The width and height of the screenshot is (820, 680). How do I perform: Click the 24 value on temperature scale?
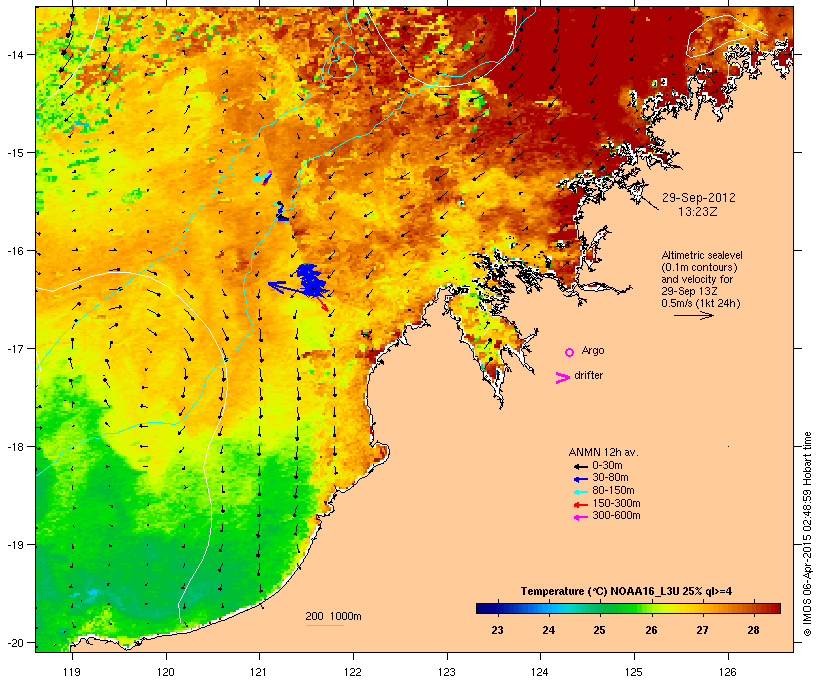coord(549,630)
